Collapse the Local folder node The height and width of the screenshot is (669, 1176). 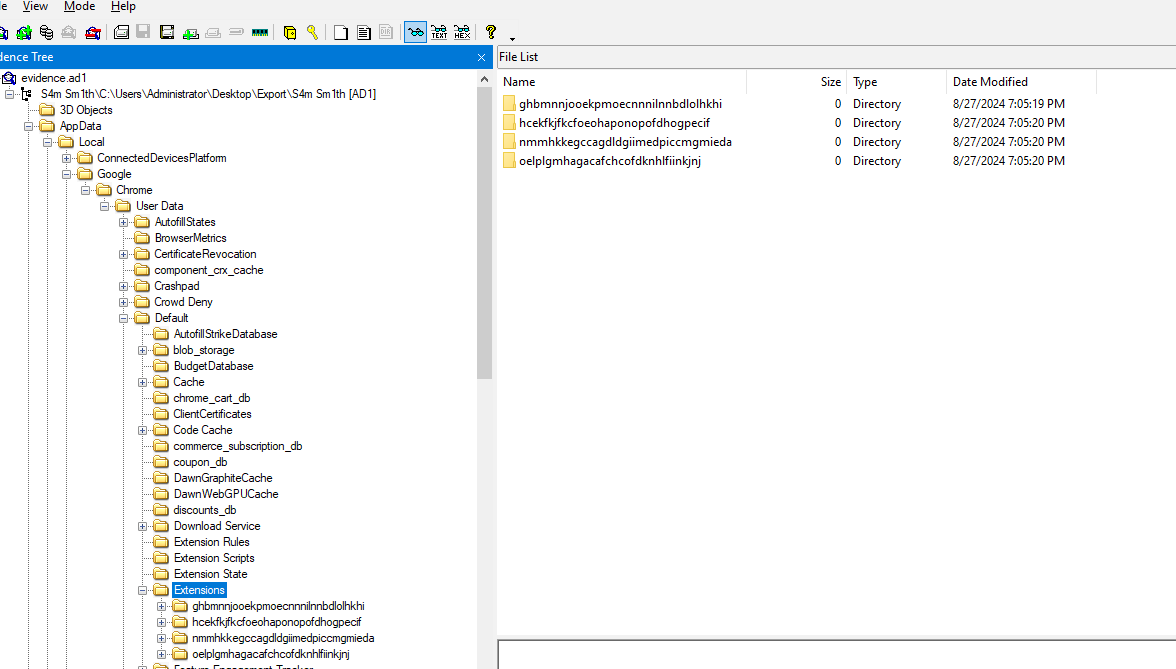pos(47,142)
